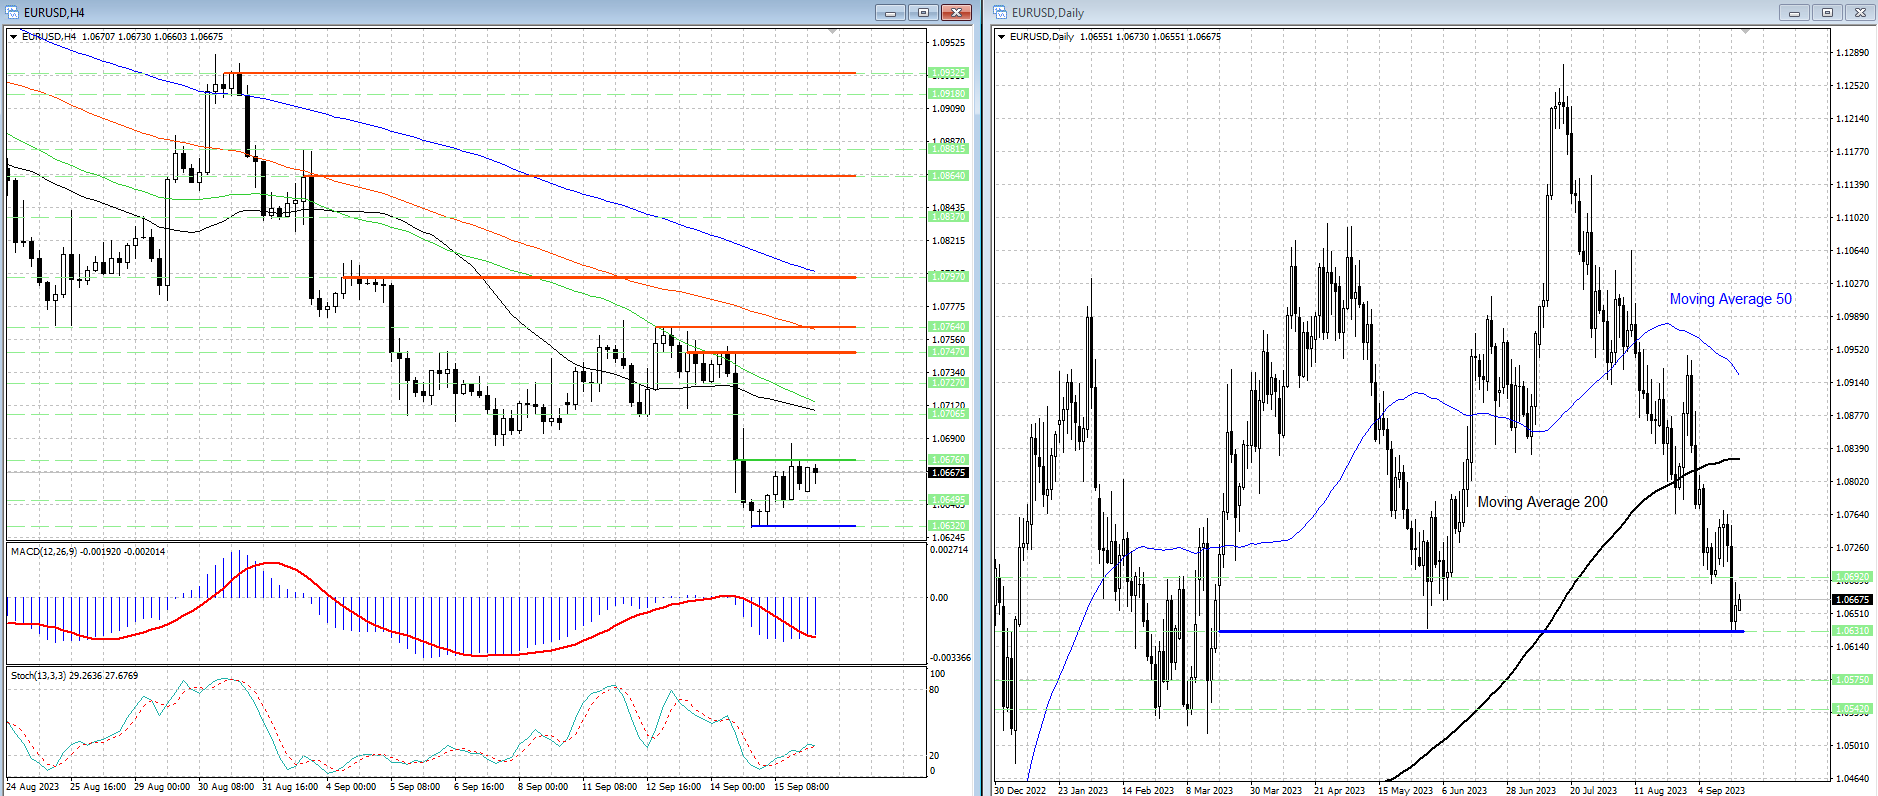Select the blue horizontal support line on Daily chart

[1480, 631]
